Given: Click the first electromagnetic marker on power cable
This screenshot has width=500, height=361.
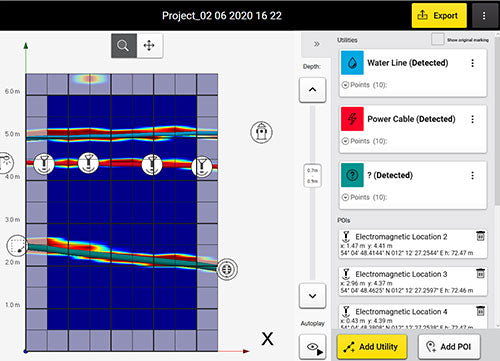Looking at the screenshot, I should [44, 164].
